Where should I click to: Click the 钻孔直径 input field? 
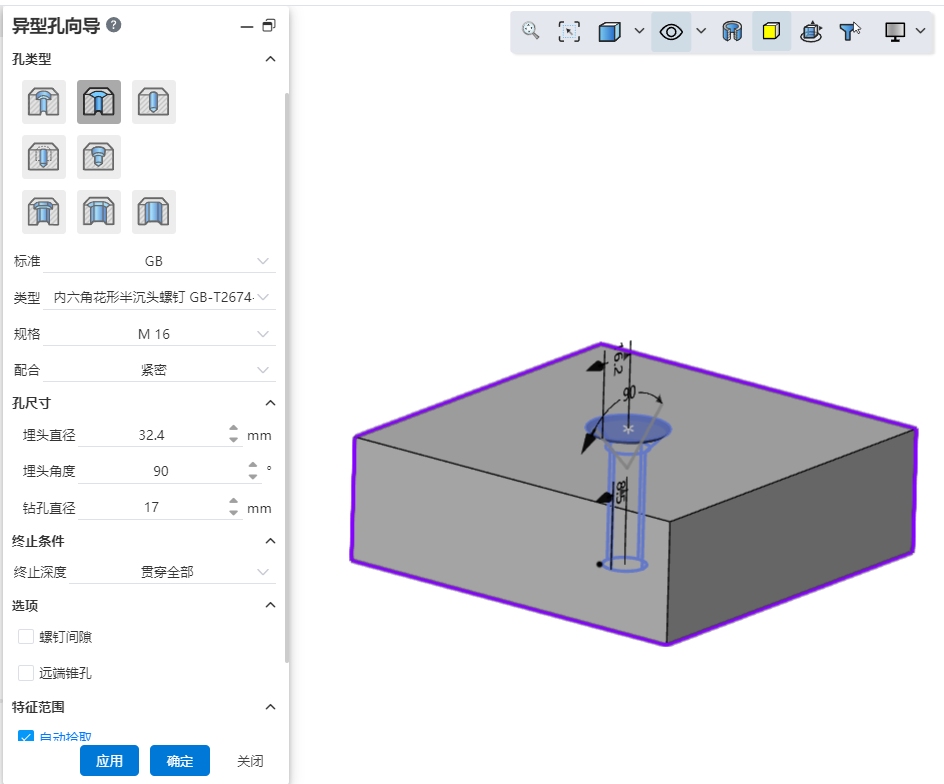152,507
